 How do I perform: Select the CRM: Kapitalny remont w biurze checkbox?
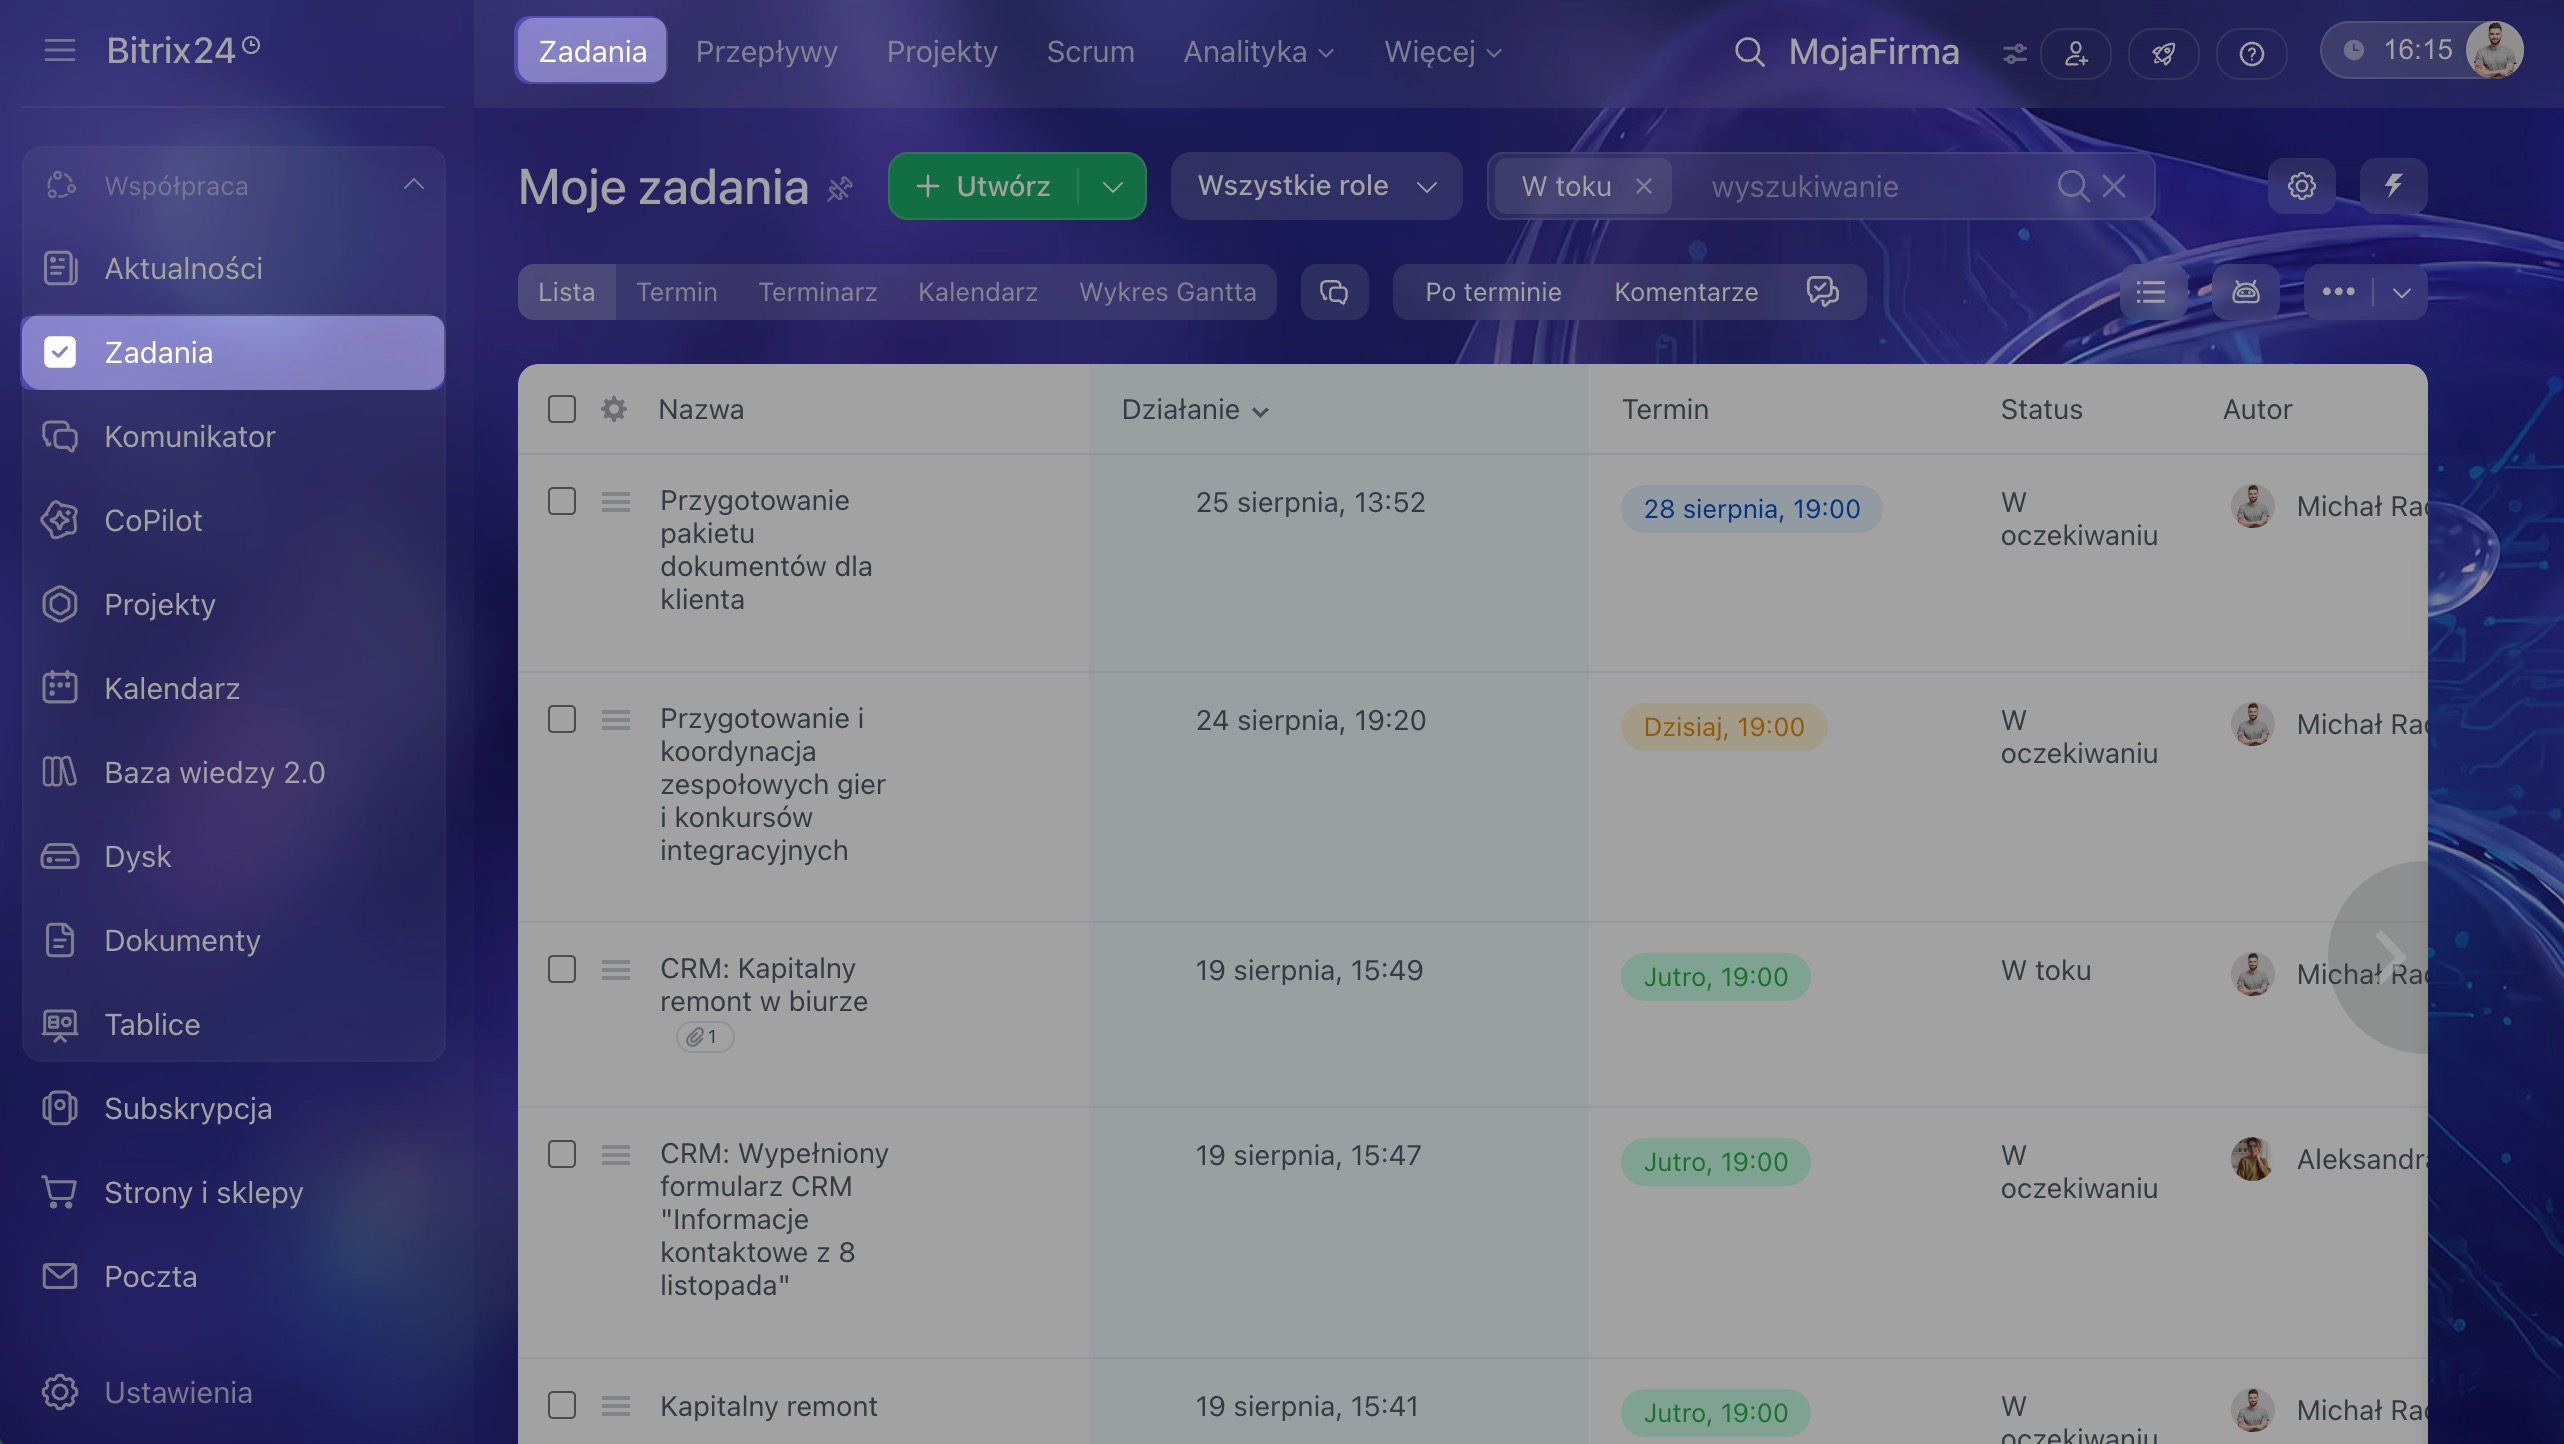tap(562, 969)
